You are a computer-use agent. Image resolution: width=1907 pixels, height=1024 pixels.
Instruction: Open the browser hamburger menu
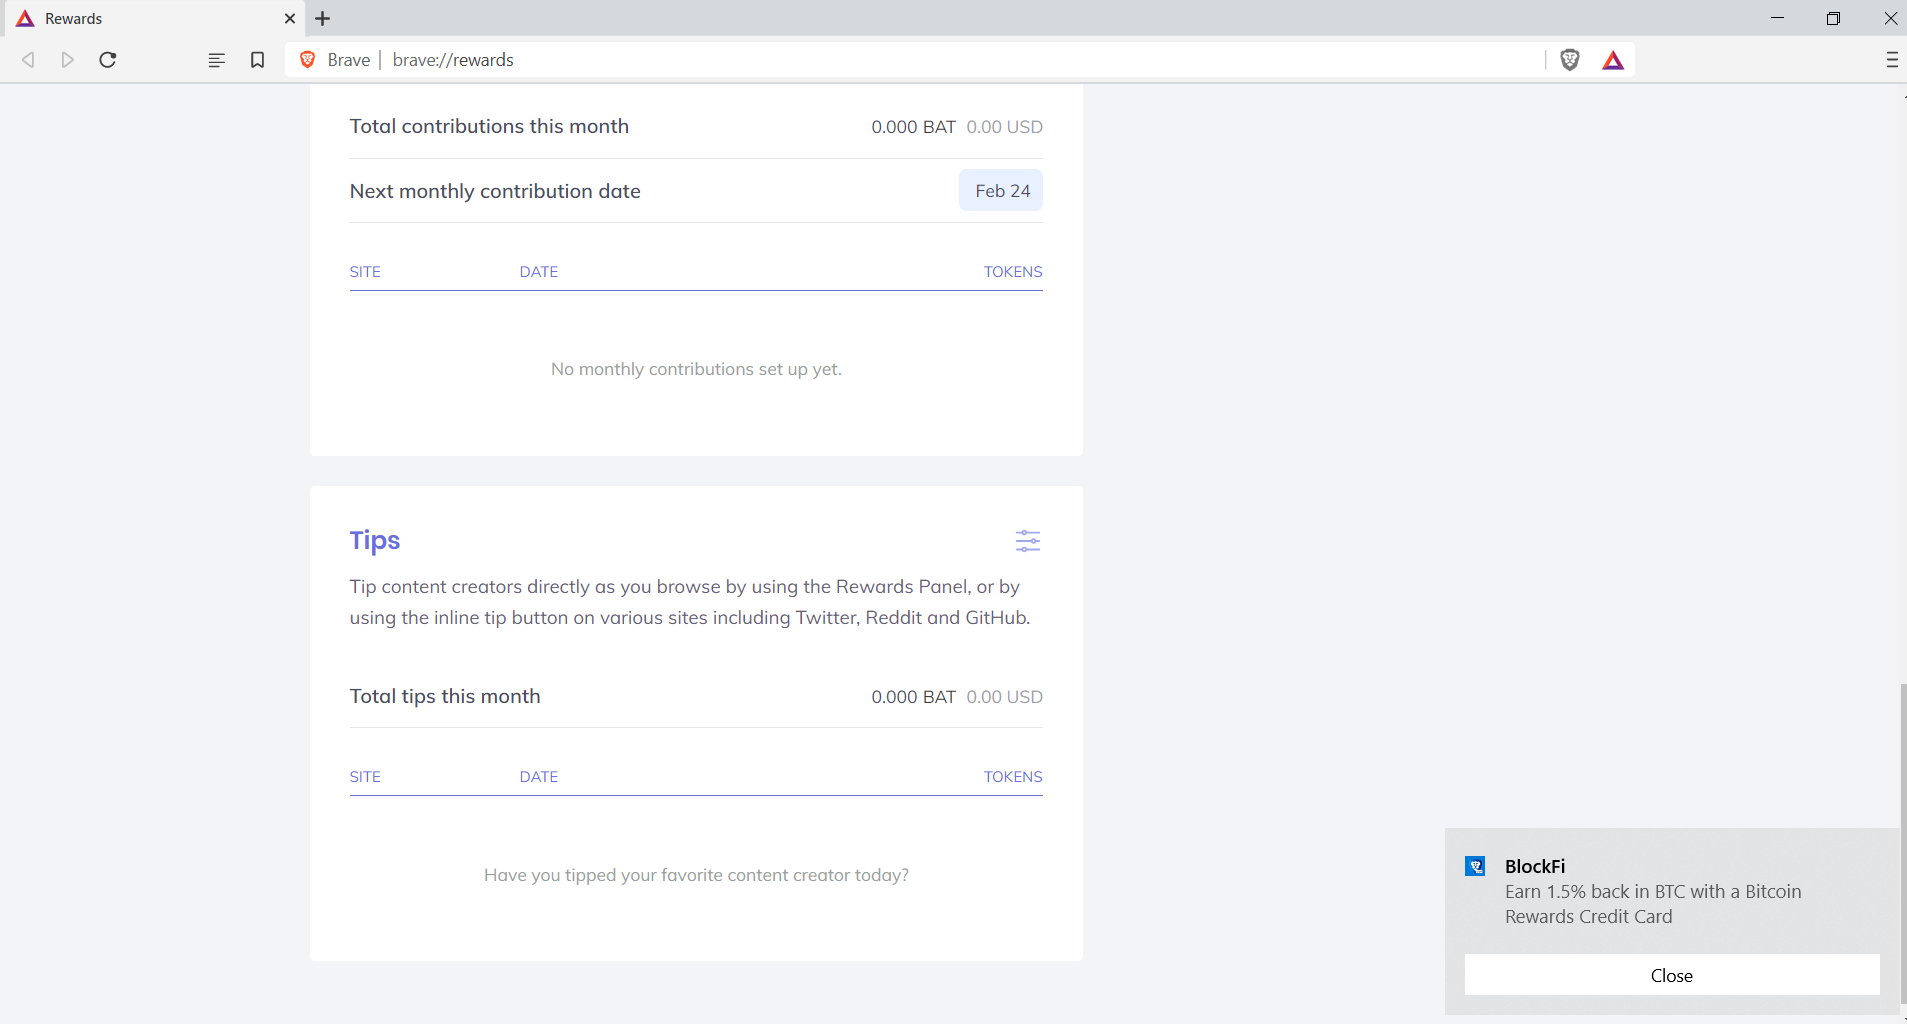1890,60
